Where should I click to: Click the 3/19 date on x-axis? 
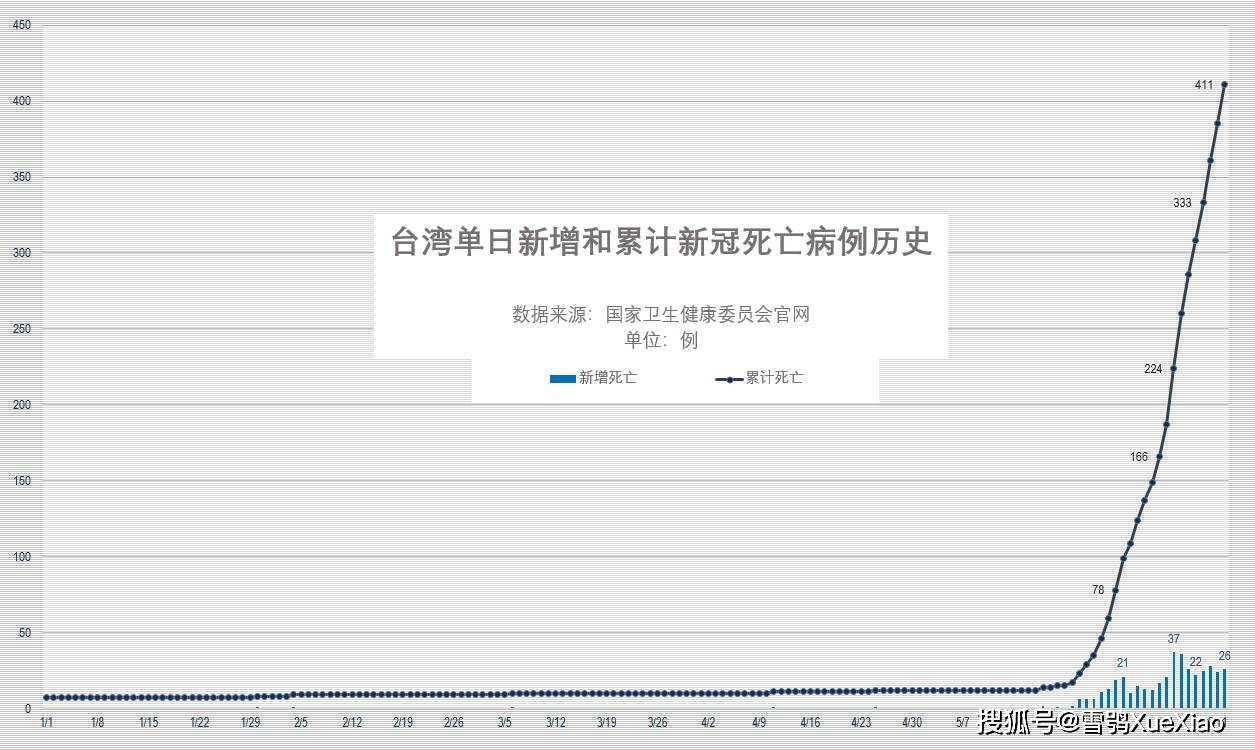coord(607,722)
